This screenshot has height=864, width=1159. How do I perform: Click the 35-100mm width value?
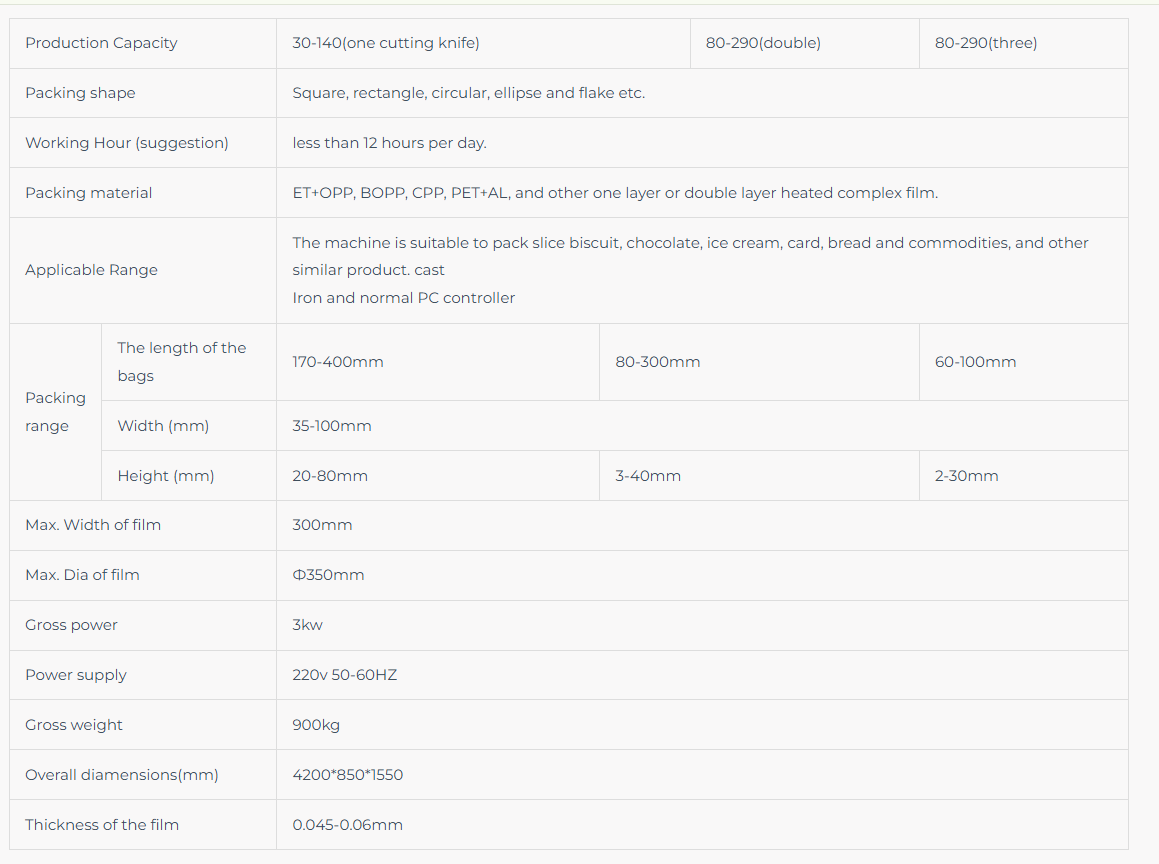click(332, 426)
